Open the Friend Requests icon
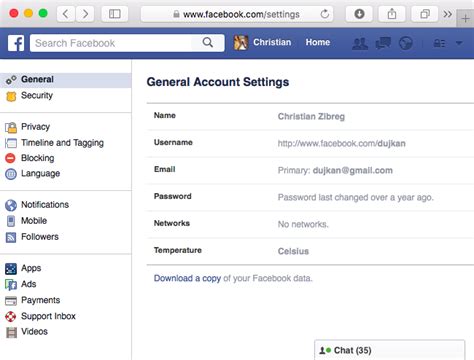This screenshot has width=474, height=360. [360, 43]
